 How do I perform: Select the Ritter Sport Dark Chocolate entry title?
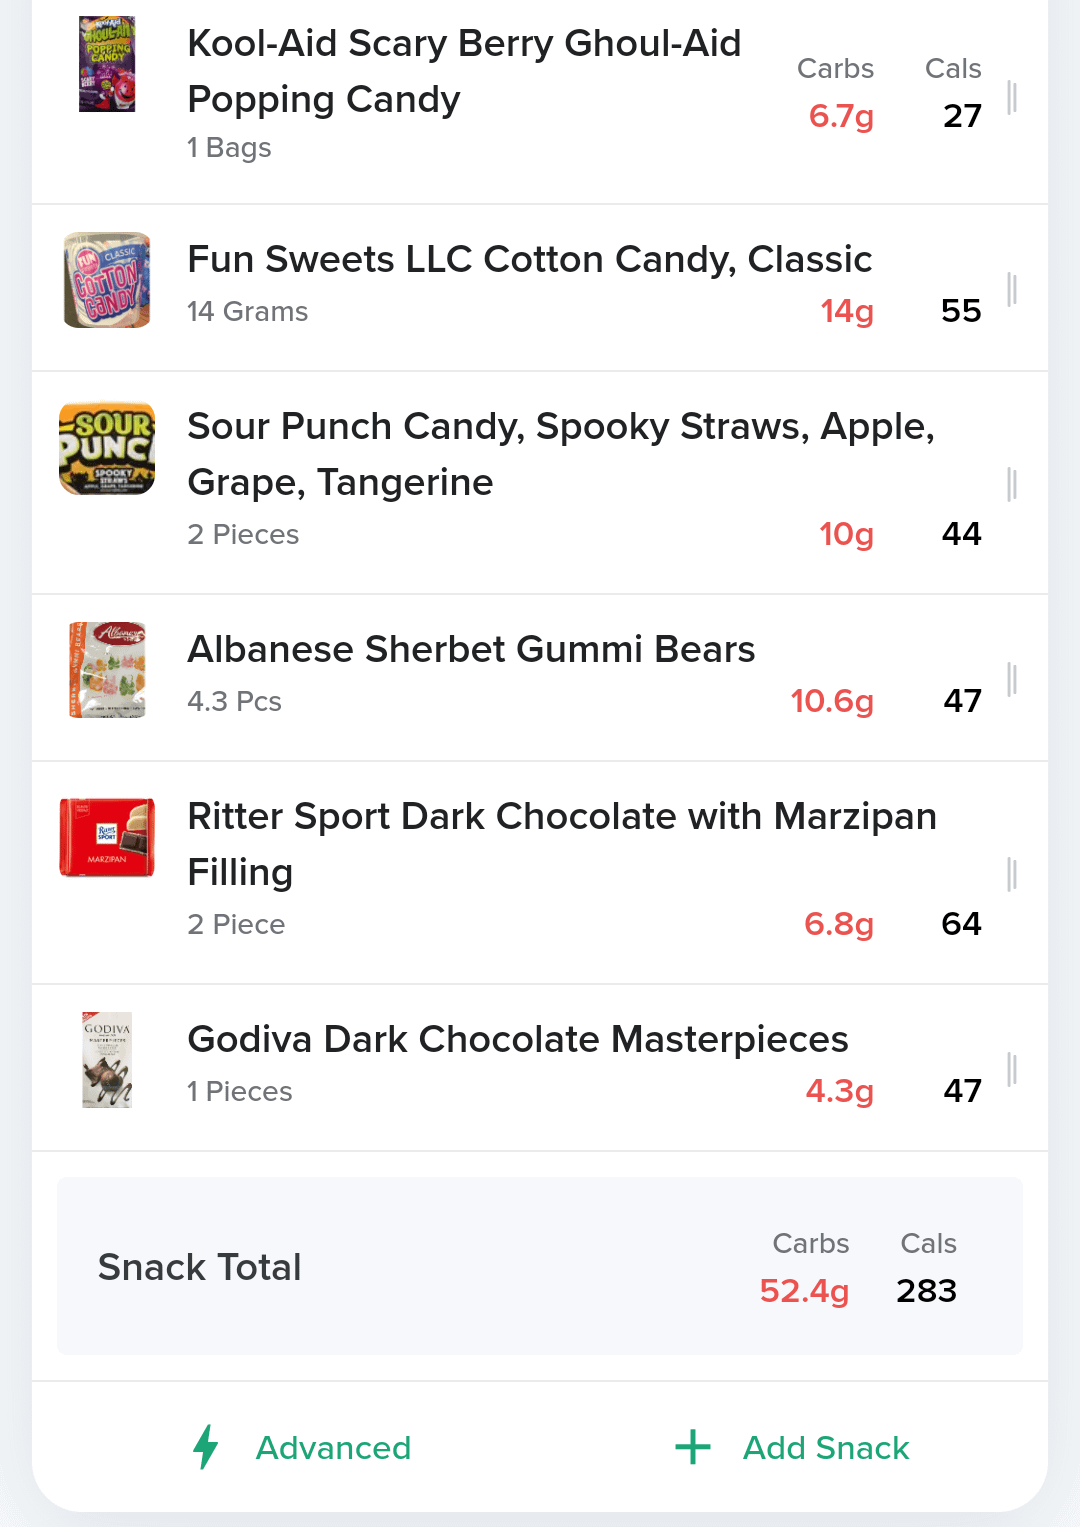(x=562, y=844)
